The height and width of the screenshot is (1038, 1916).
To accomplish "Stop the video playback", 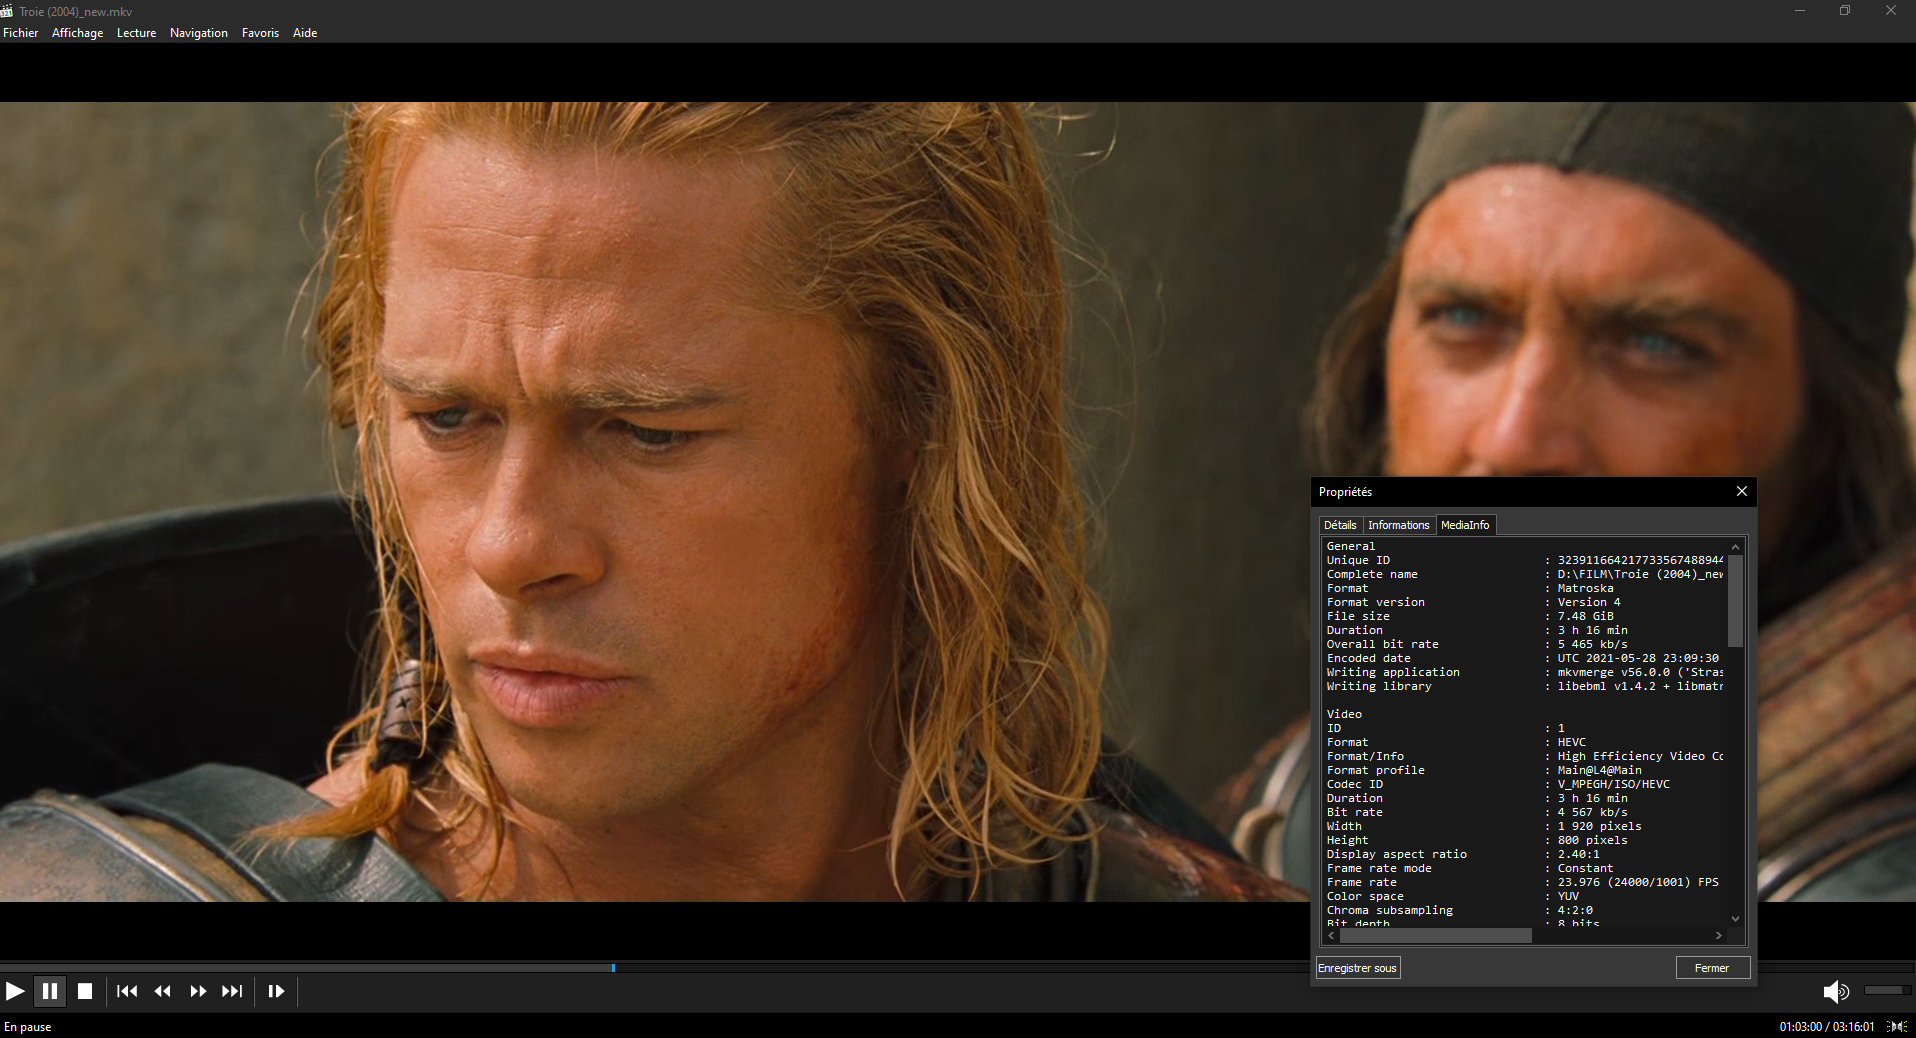I will coord(85,991).
